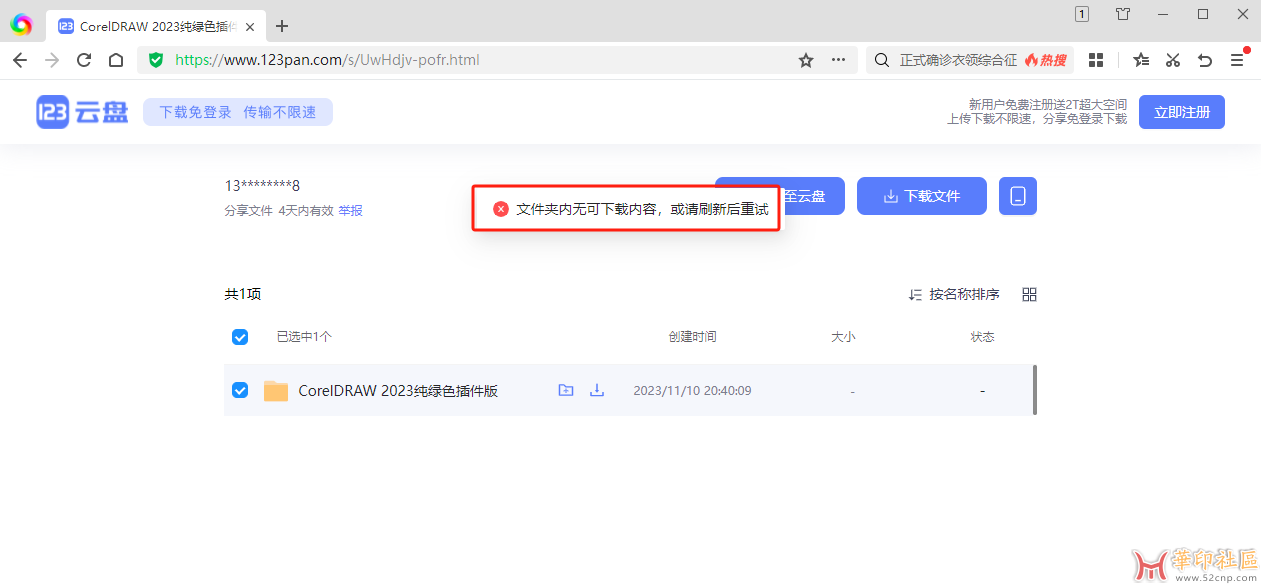Go forward to next page
The height and width of the screenshot is (585, 1261).
[x=52, y=60]
